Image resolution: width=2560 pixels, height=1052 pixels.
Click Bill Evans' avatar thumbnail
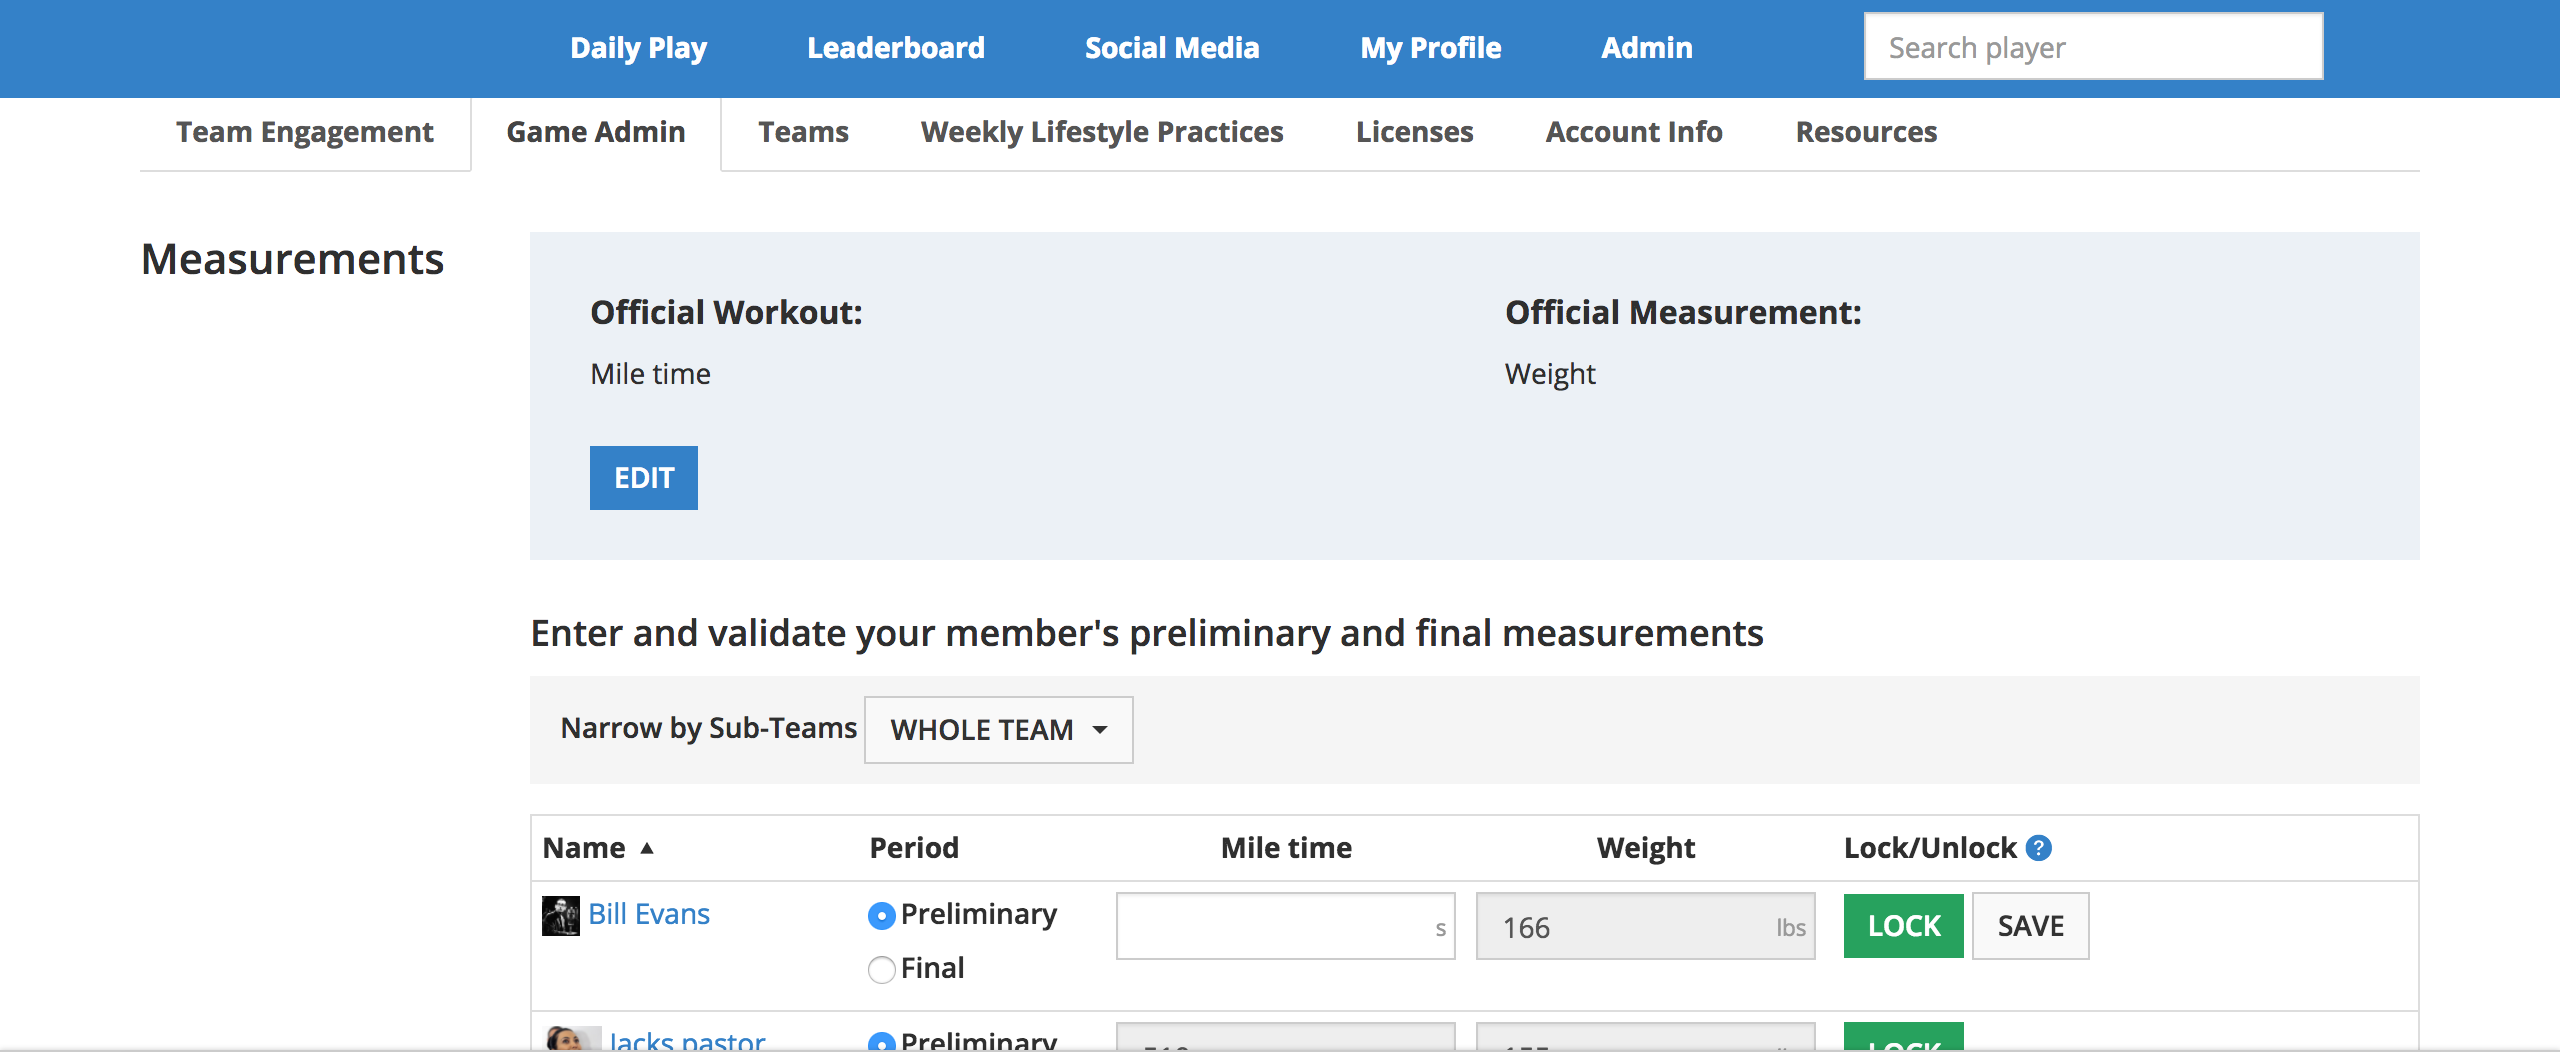561,915
